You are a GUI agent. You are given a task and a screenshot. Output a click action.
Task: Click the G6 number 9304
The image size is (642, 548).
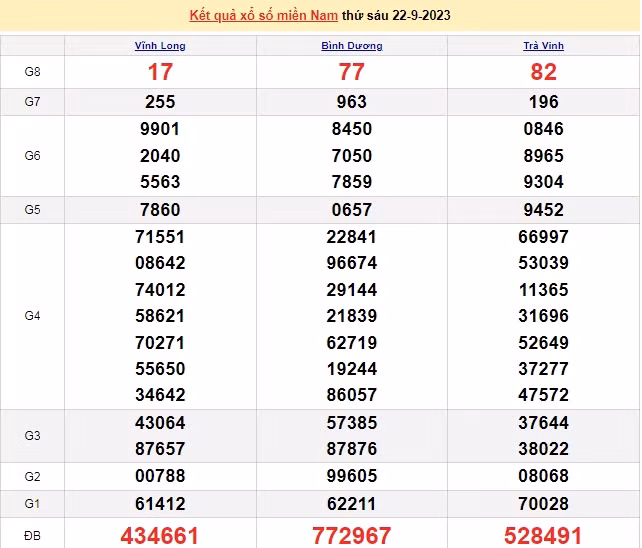pos(543,182)
